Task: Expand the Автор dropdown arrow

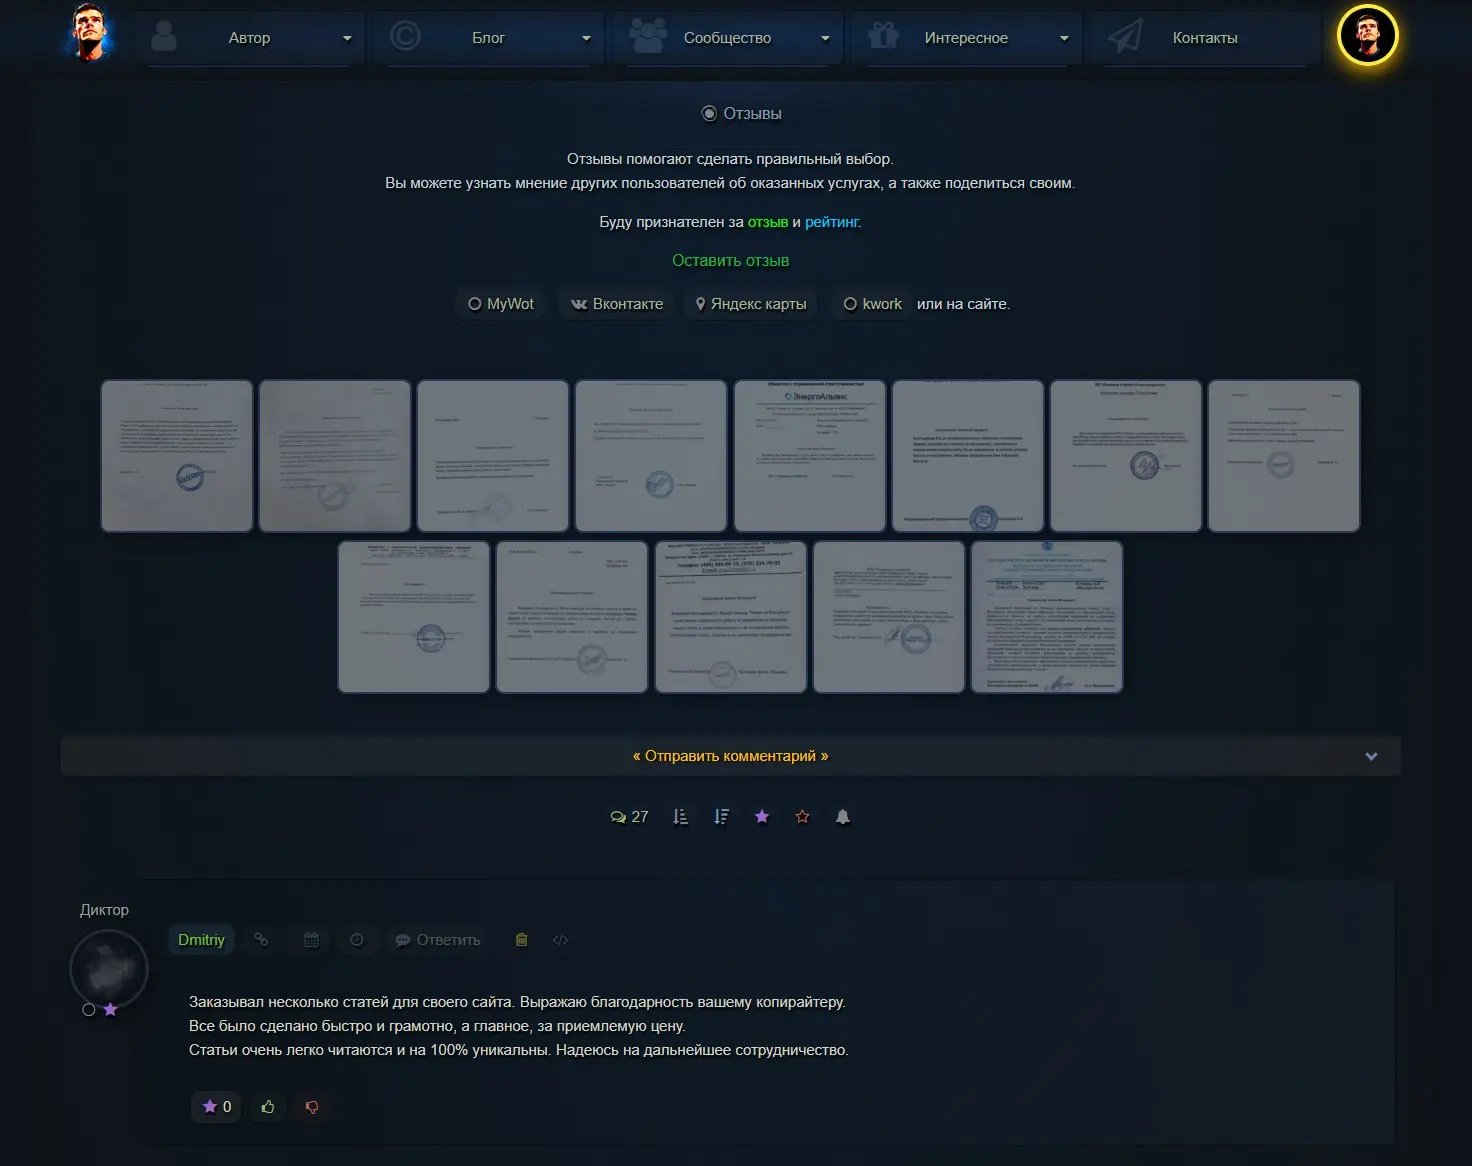Action: (347, 38)
